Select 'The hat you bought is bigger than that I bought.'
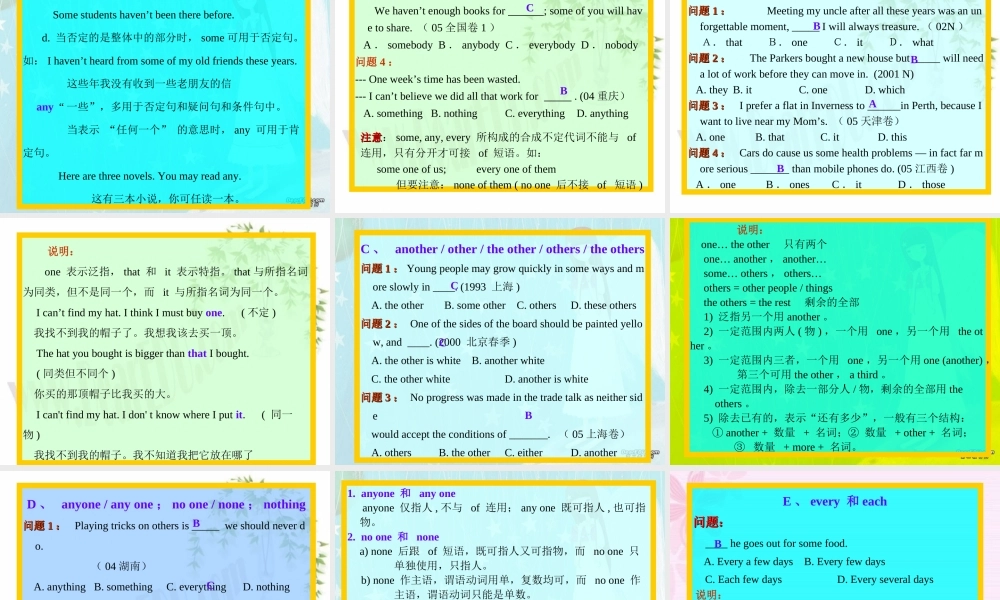The image size is (1000, 600). pyautogui.click(x=142, y=353)
